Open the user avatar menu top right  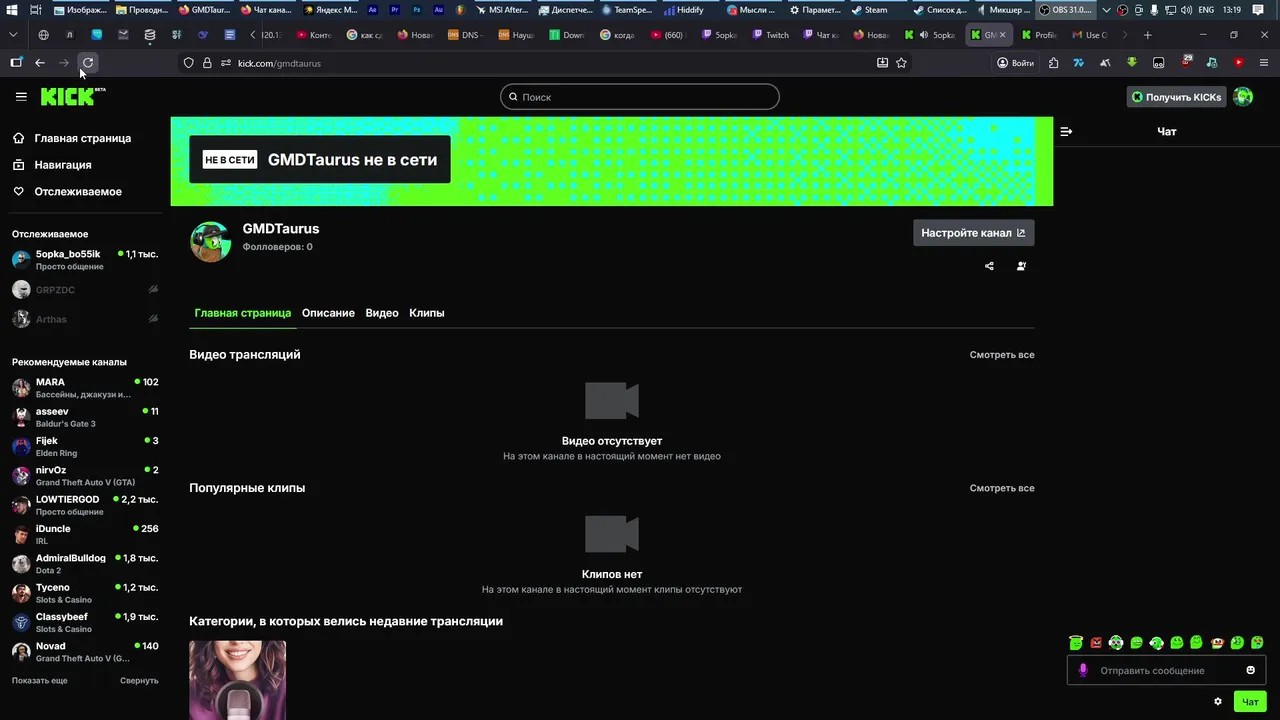1243,97
